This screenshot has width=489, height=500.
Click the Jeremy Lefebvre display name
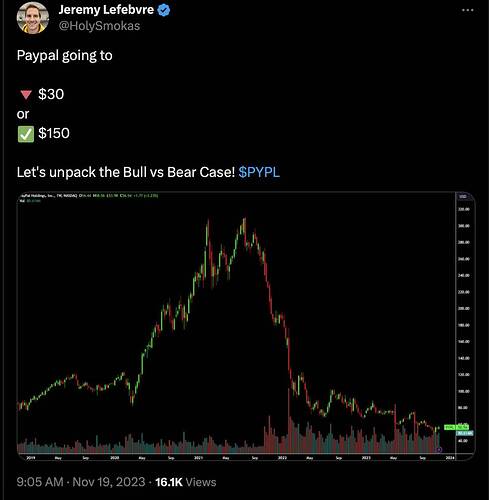[x=106, y=10]
